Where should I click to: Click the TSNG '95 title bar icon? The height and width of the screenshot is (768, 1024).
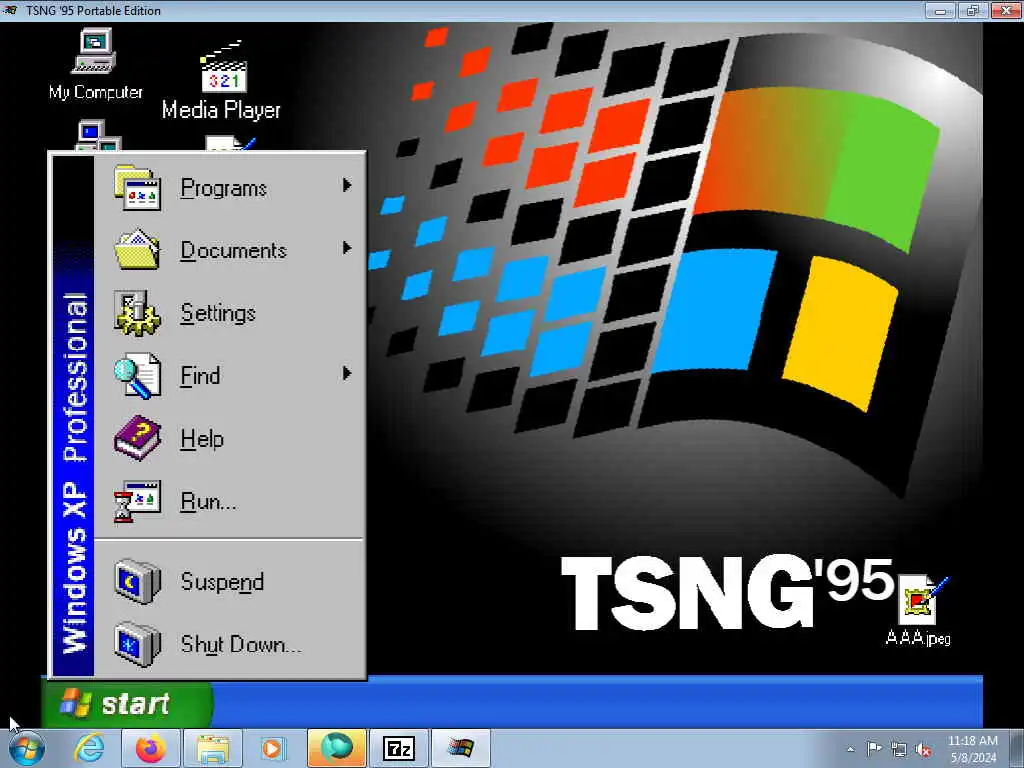(11, 10)
